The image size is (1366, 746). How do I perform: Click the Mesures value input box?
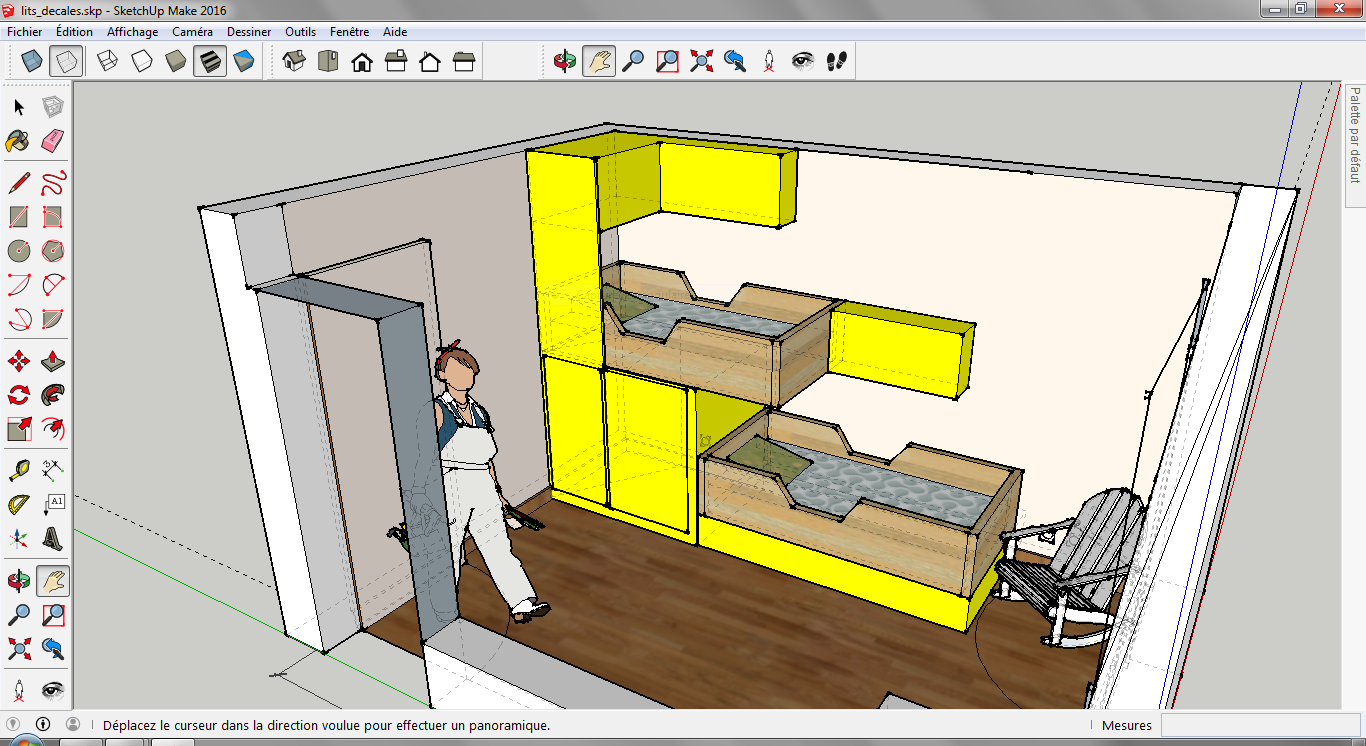click(1260, 725)
